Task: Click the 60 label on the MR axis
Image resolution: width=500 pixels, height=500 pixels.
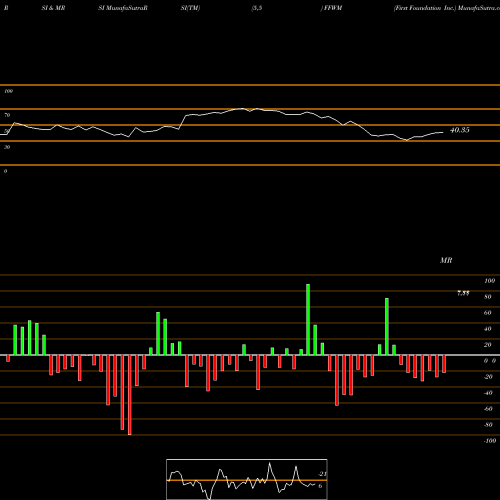Action: click(488, 313)
